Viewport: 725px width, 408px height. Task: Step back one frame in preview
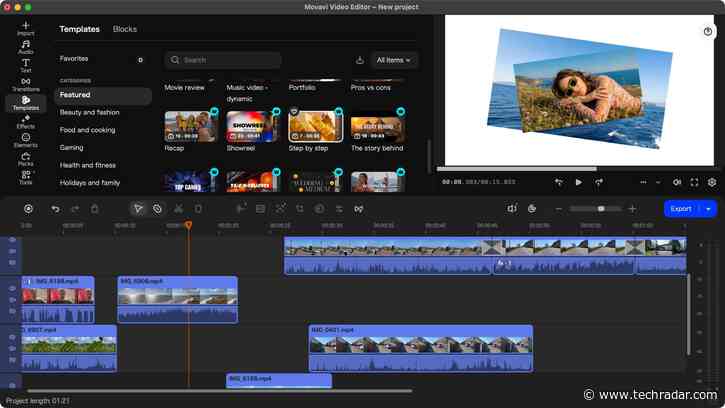pos(559,182)
